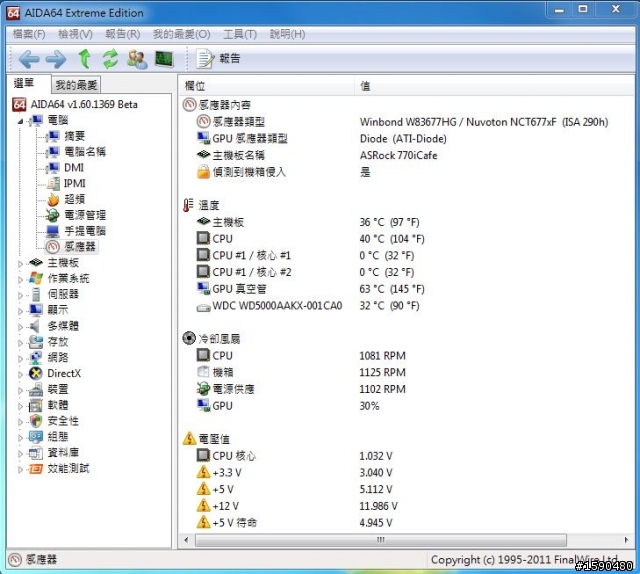Click the +12 V voltage warning icon

203,506
